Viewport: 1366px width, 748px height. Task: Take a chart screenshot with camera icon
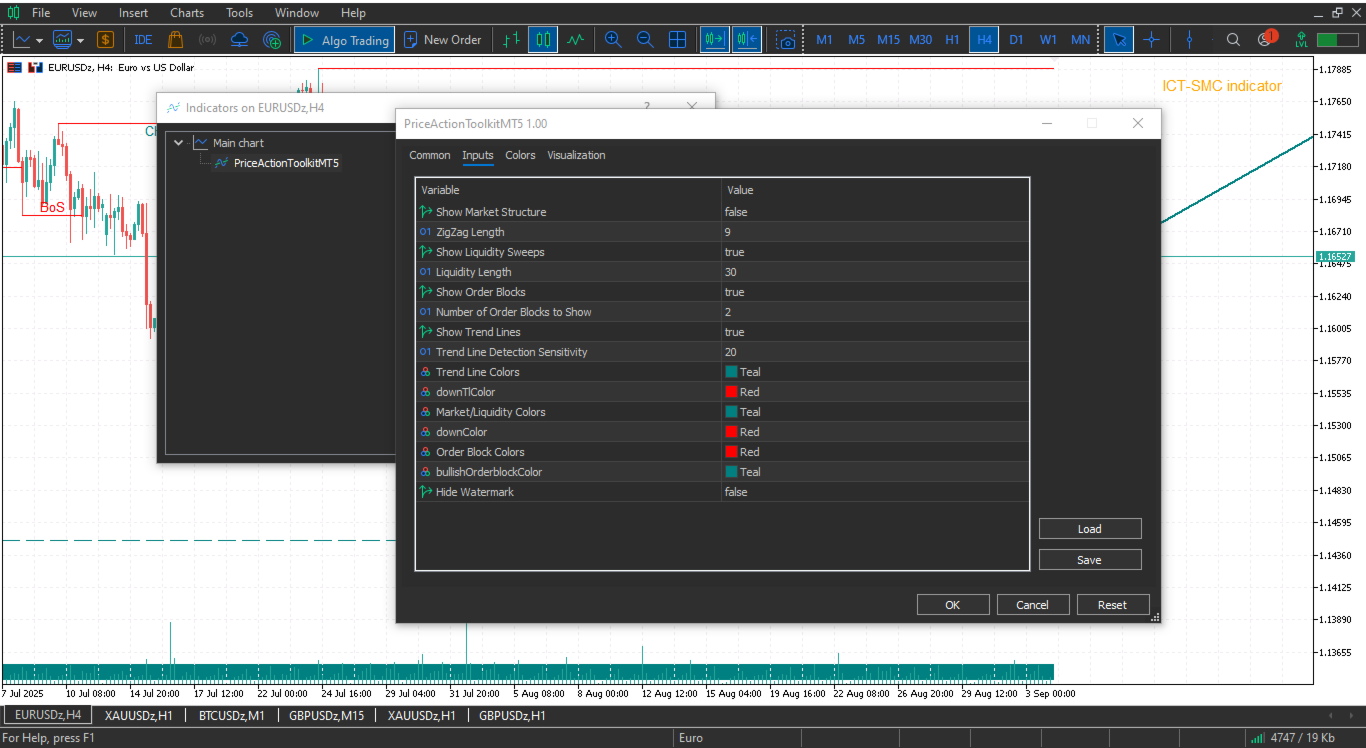(788, 40)
